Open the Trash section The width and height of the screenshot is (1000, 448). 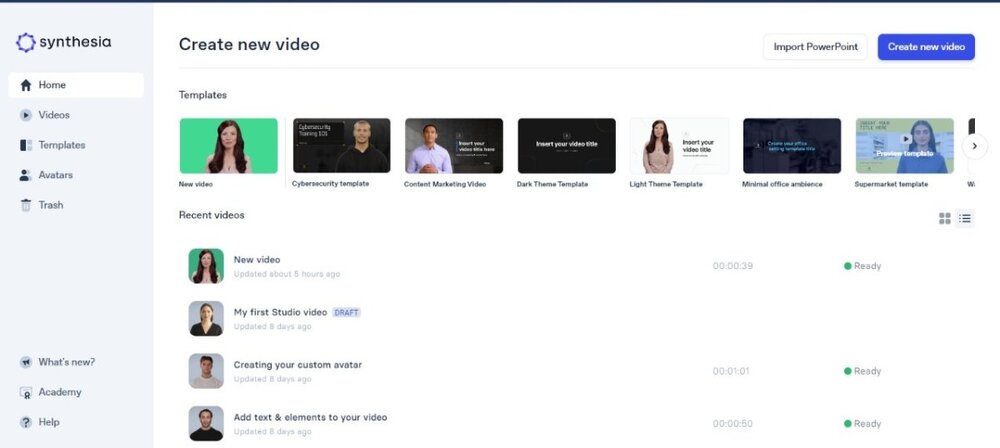[x=50, y=205]
